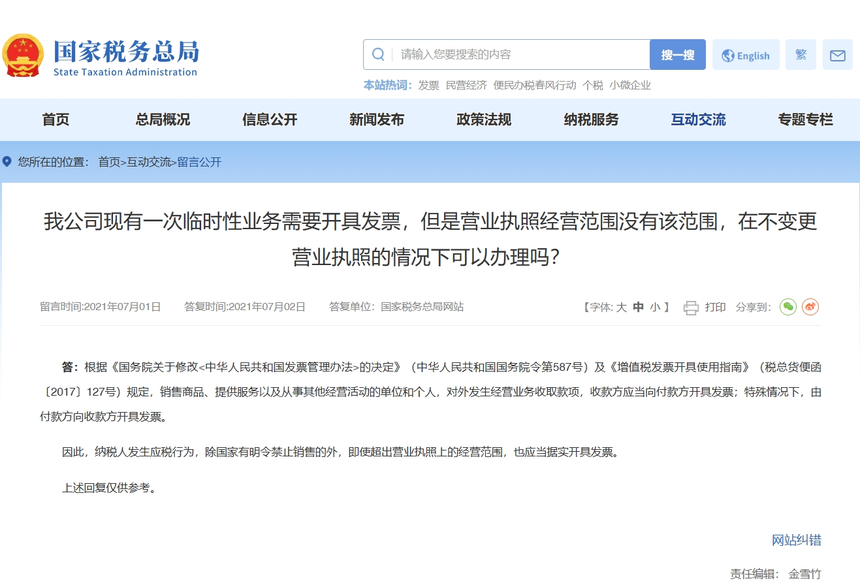
Task: Set font size to 中
Action: coord(638,307)
